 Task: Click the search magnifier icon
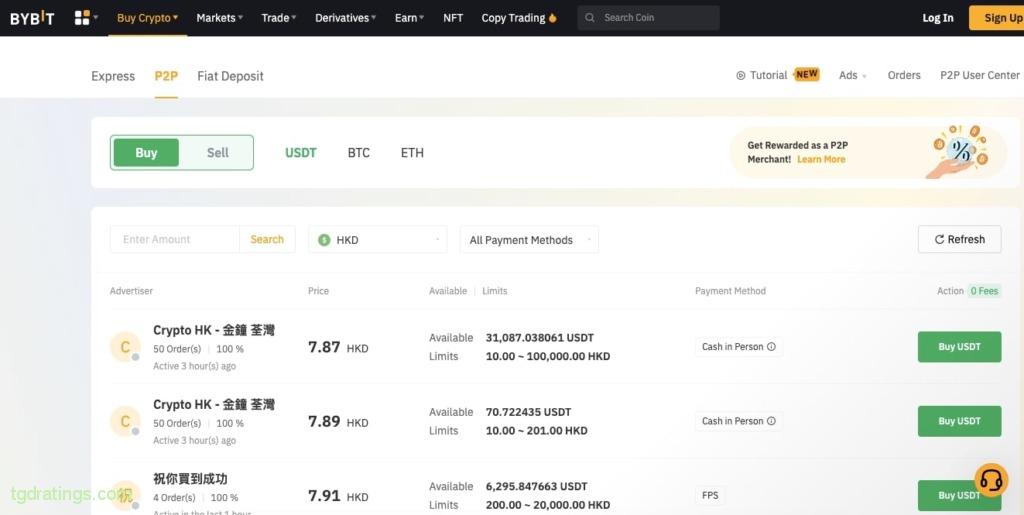tap(590, 18)
